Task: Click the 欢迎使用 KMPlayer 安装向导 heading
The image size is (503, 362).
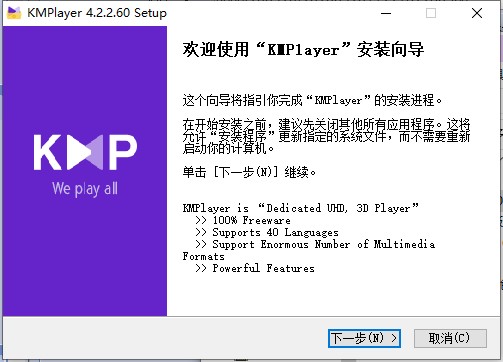Action: [303, 50]
